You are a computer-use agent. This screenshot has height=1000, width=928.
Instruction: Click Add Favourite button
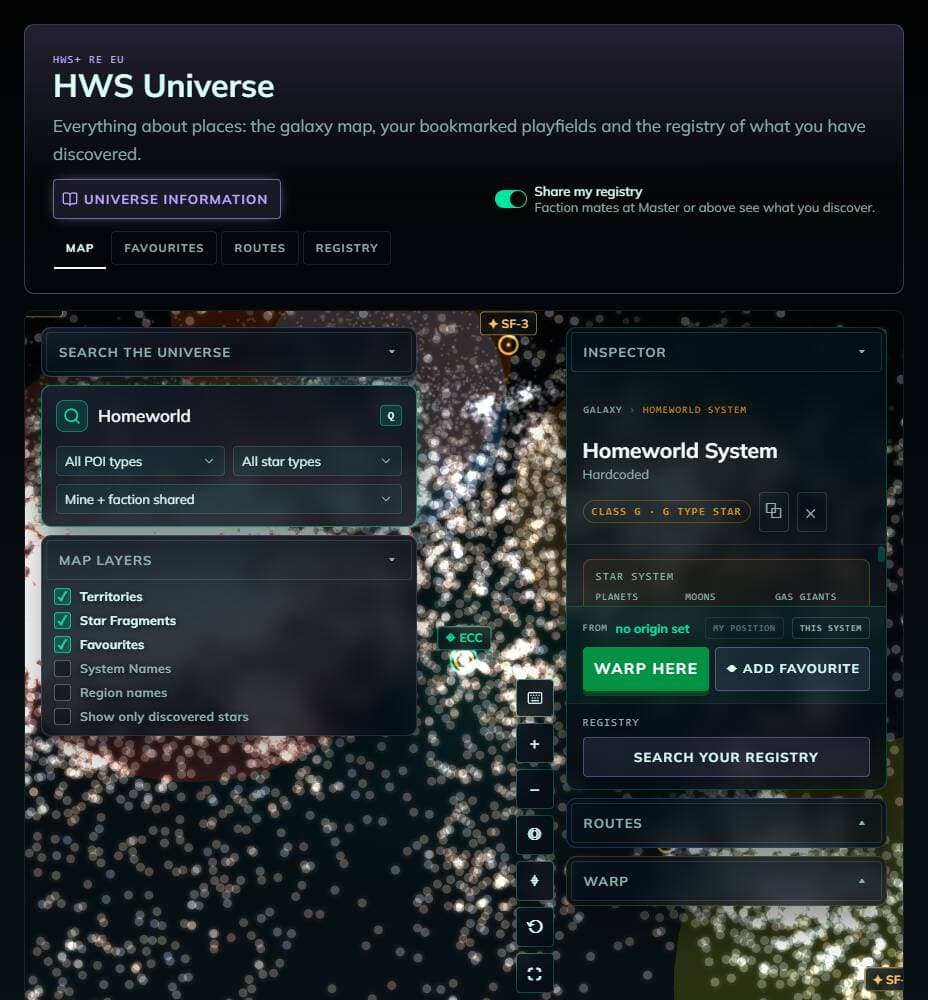792,668
